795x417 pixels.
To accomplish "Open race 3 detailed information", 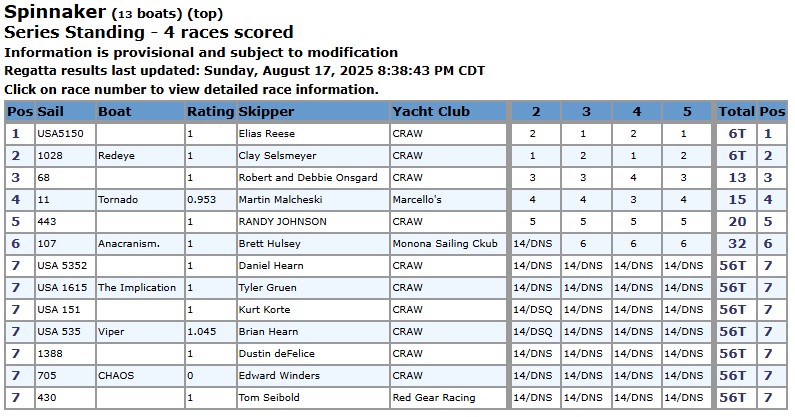I will [586, 112].
